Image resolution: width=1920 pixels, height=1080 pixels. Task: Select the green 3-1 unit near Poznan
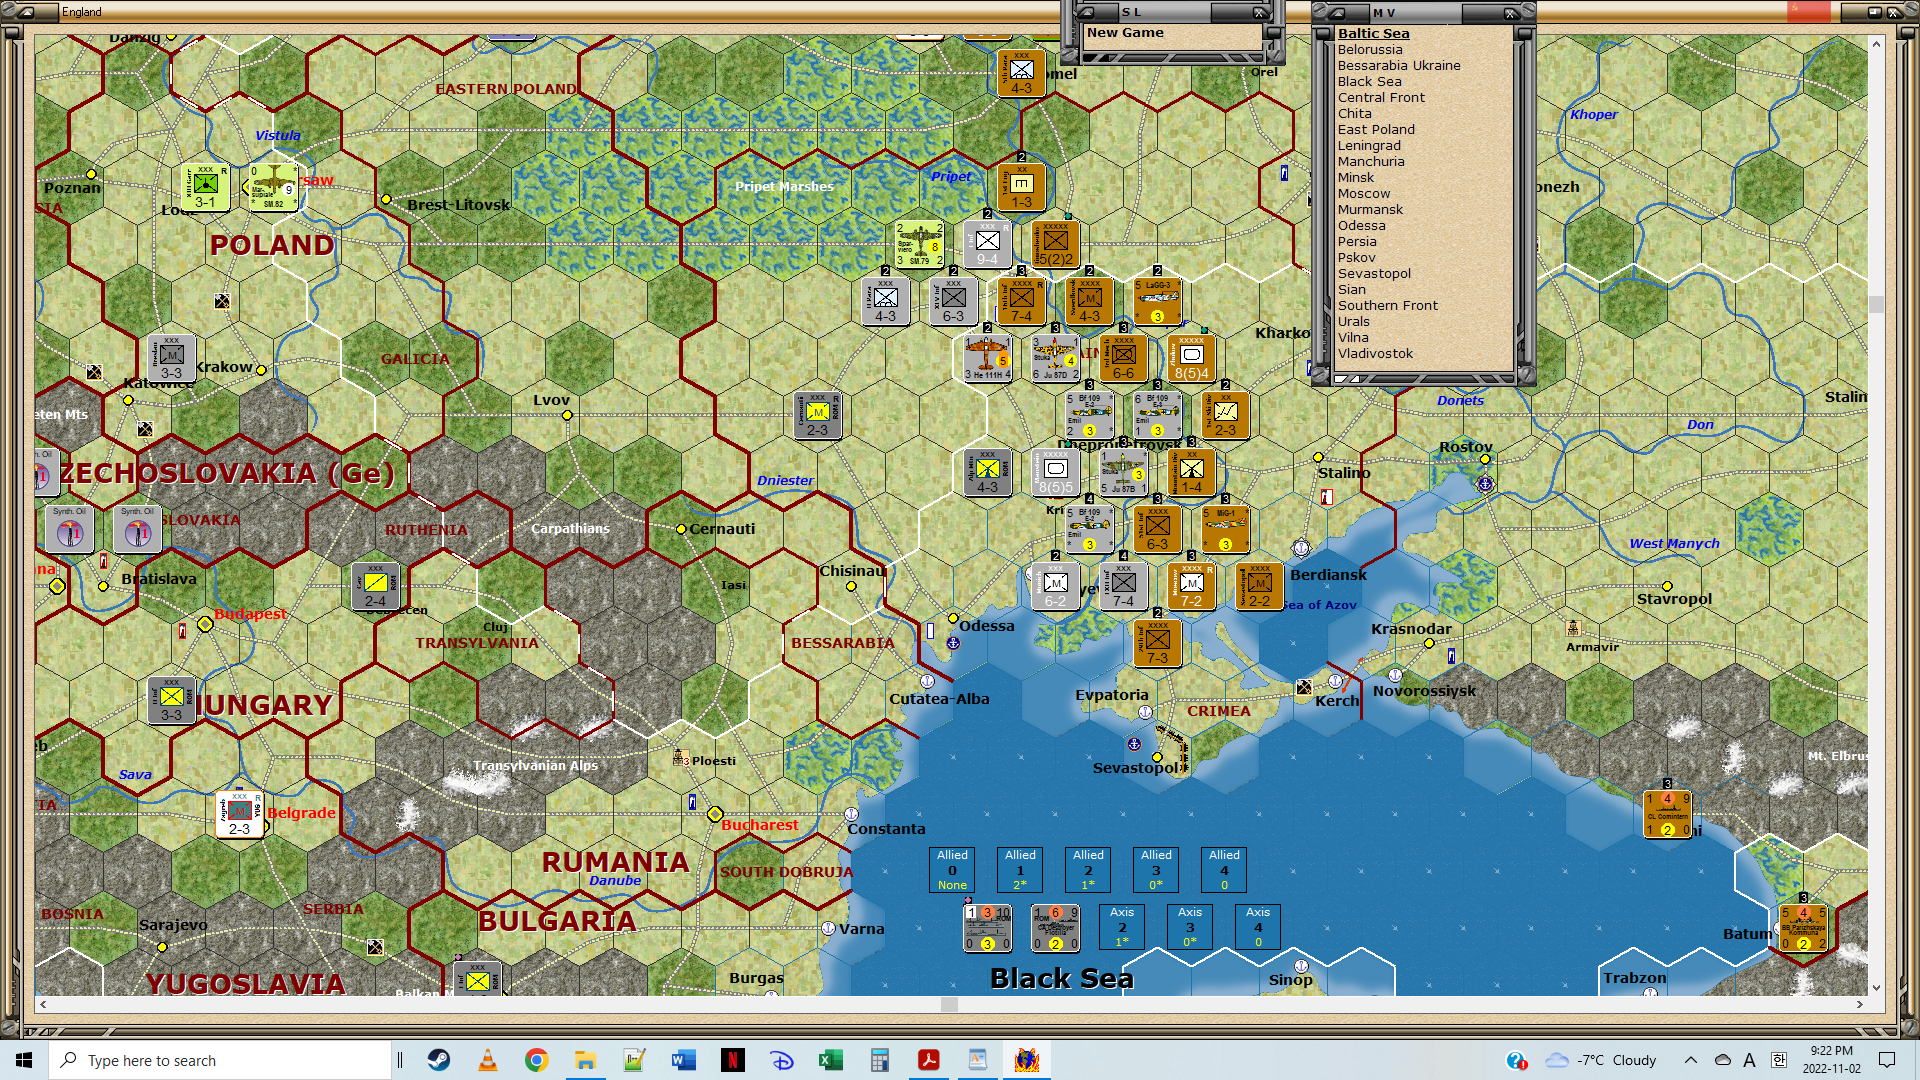coord(205,187)
